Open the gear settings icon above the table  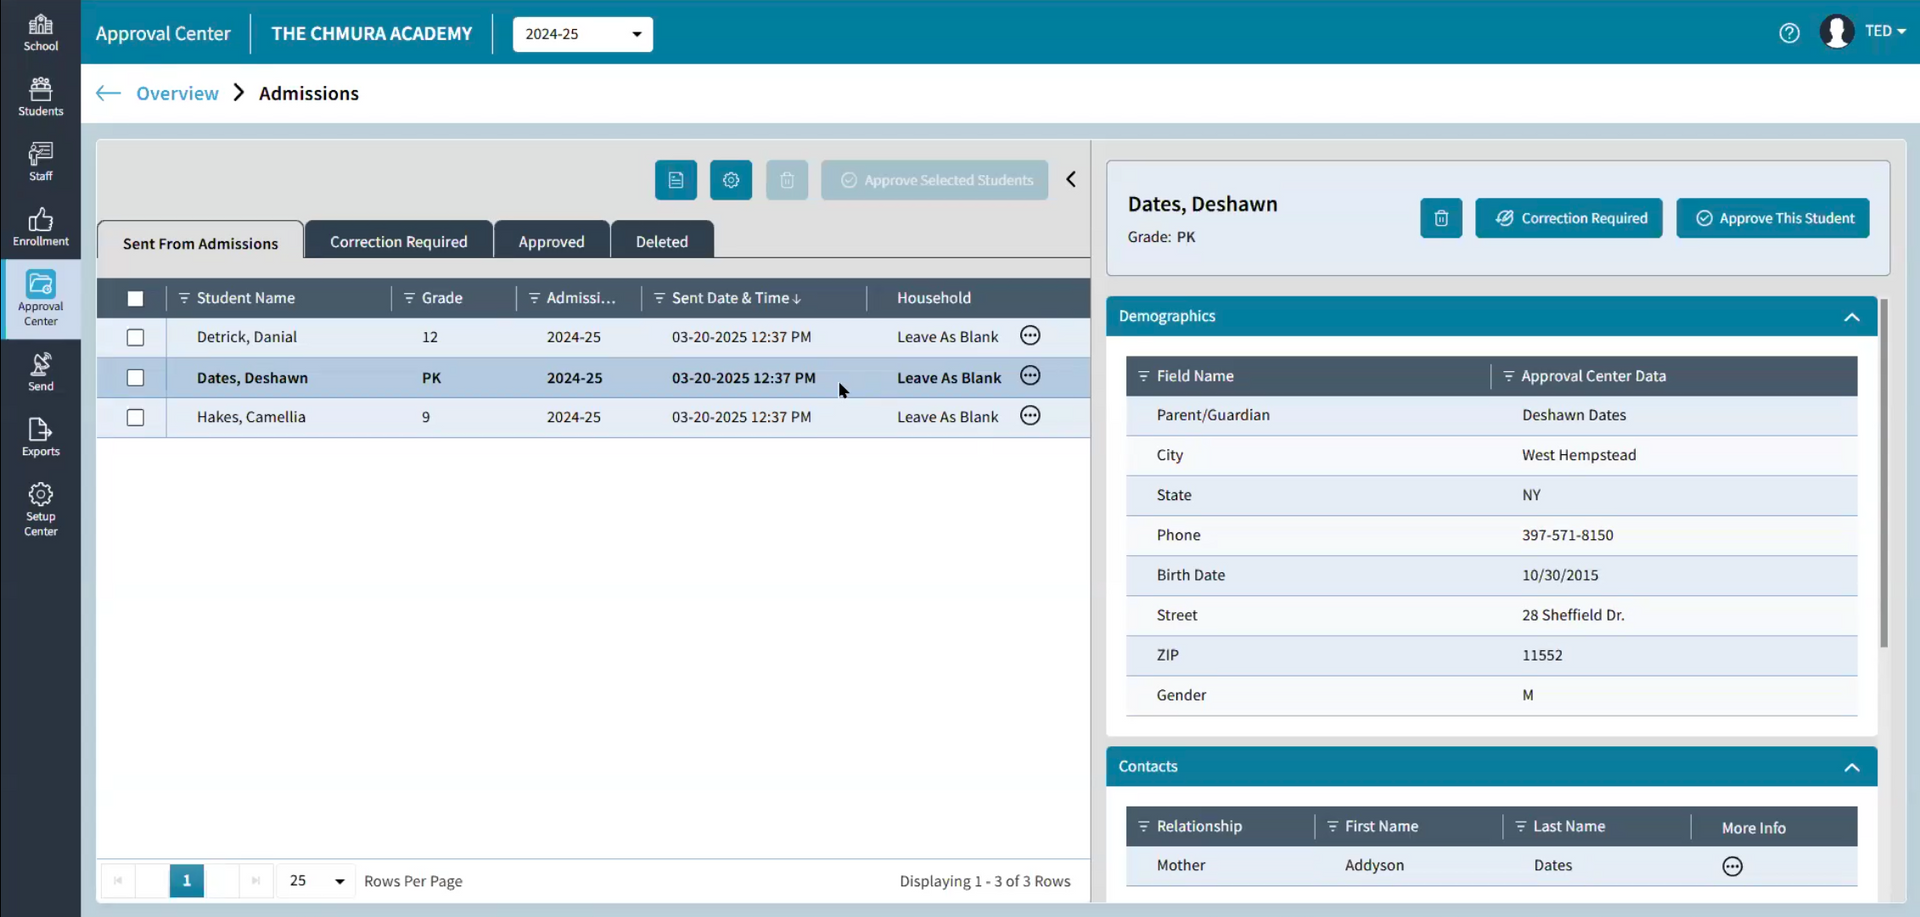731,180
